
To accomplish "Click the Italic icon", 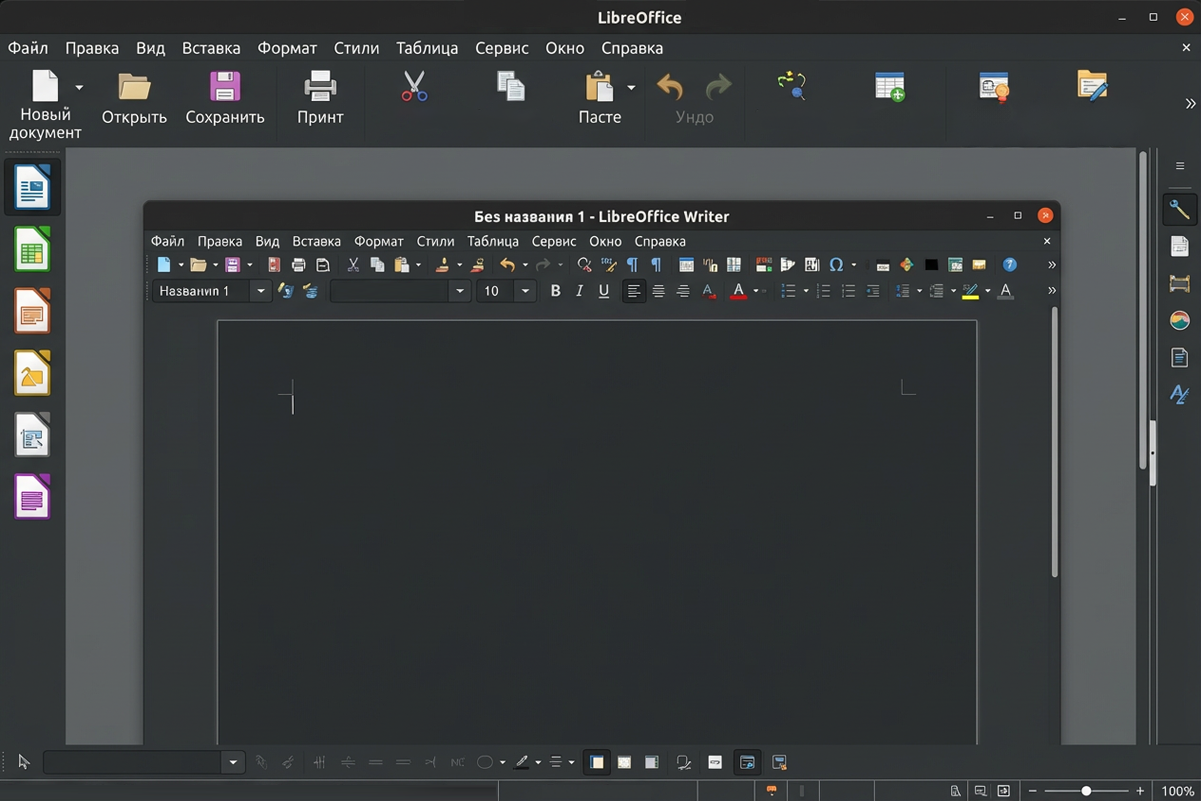I will 579,291.
